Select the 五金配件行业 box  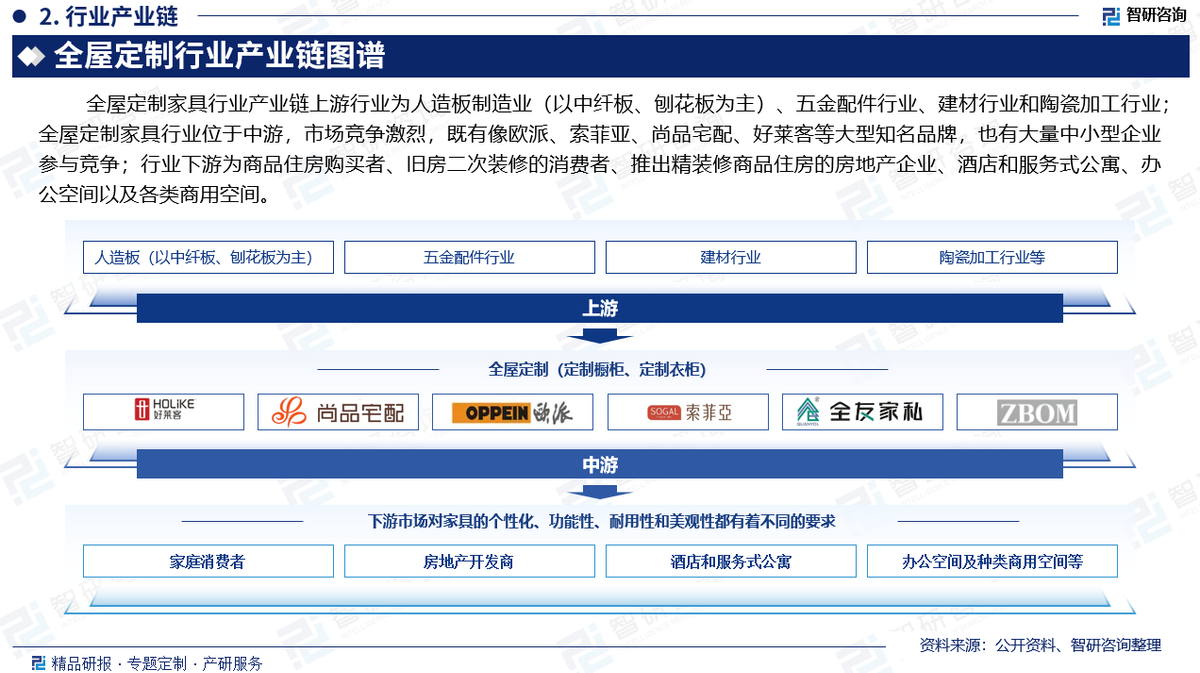469,257
